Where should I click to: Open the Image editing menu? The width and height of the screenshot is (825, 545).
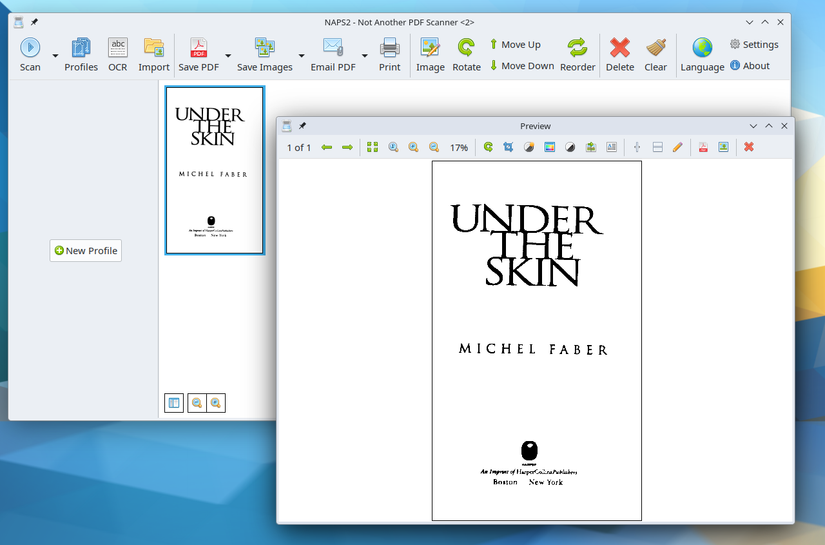[430, 55]
